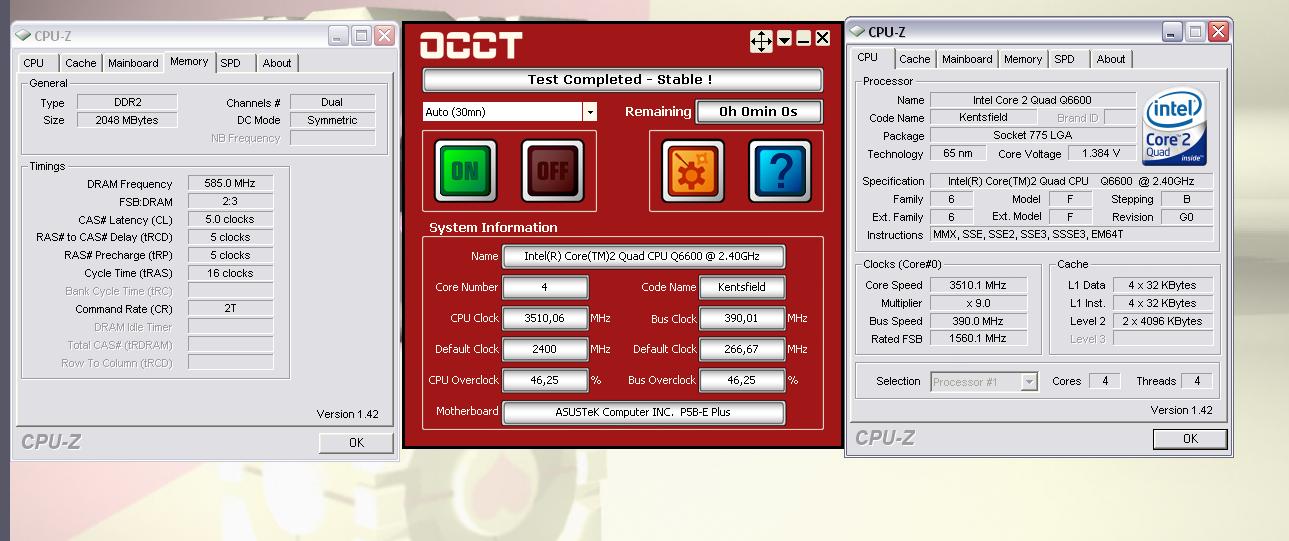Image resolution: width=1289 pixels, height=541 pixels.
Task: Click the Motherboard field ASUSTeK P5B-E Plus
Action: (642, 412)
